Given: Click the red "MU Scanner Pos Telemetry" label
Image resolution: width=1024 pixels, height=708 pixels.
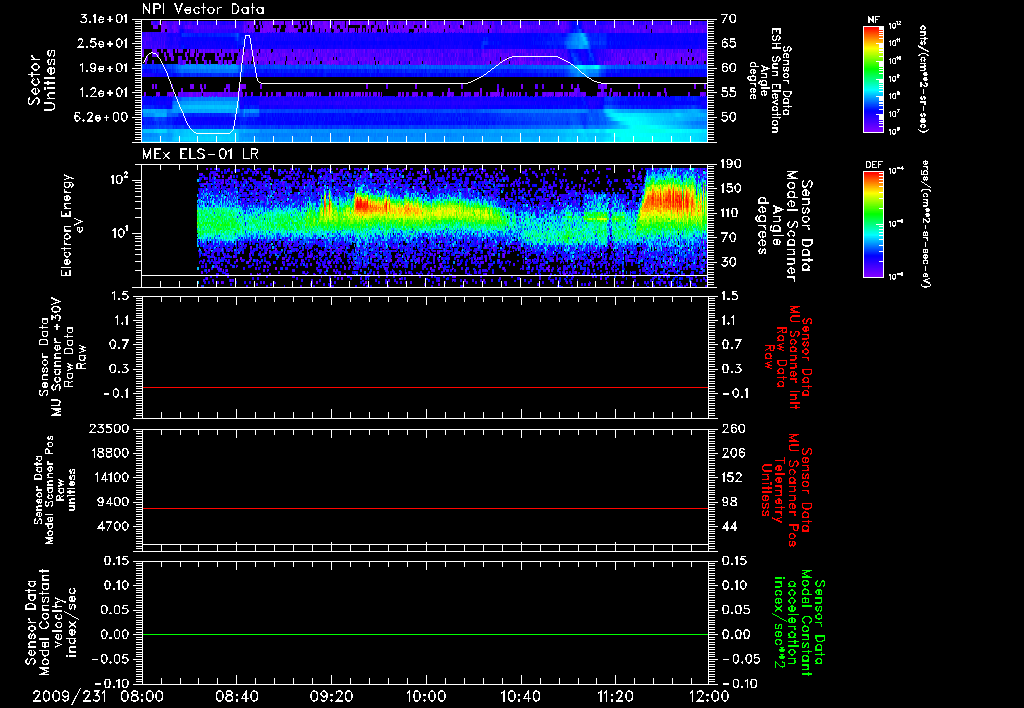Looking at the screenshot, I should [786, 490].
